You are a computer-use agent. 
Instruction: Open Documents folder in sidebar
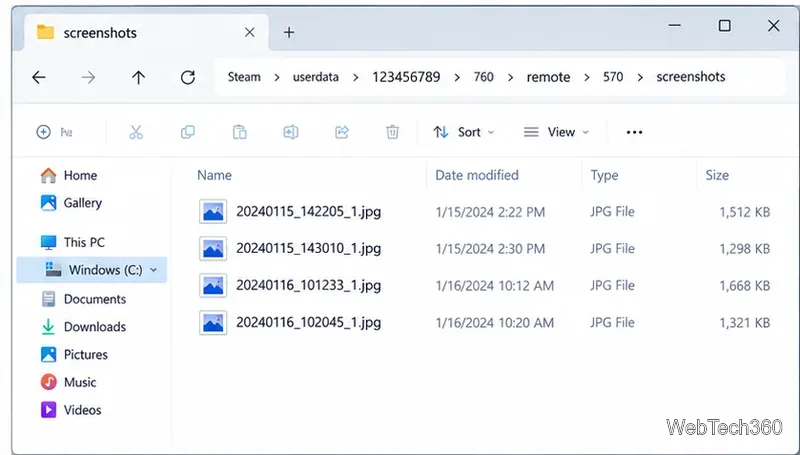tap(84, 299)
